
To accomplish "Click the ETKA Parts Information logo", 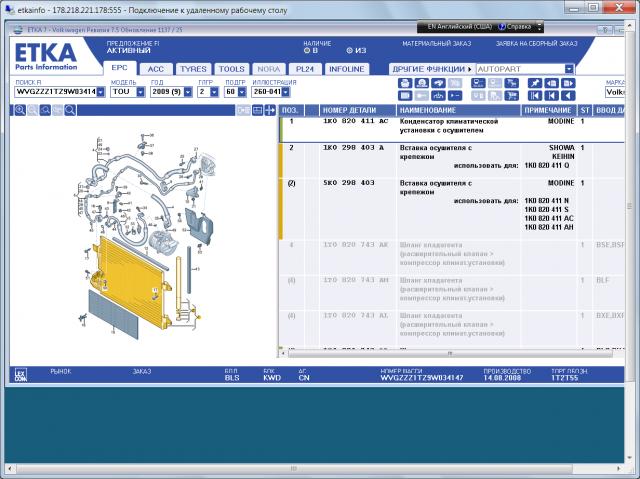I will (46, 56).
